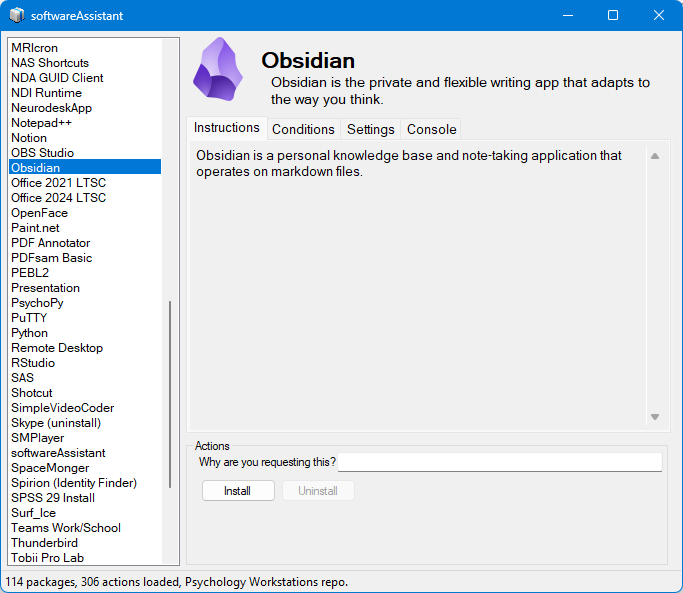683x593 pixels.
Task: Select Office 2021 LTSC
Action: [x=85, y=183]
